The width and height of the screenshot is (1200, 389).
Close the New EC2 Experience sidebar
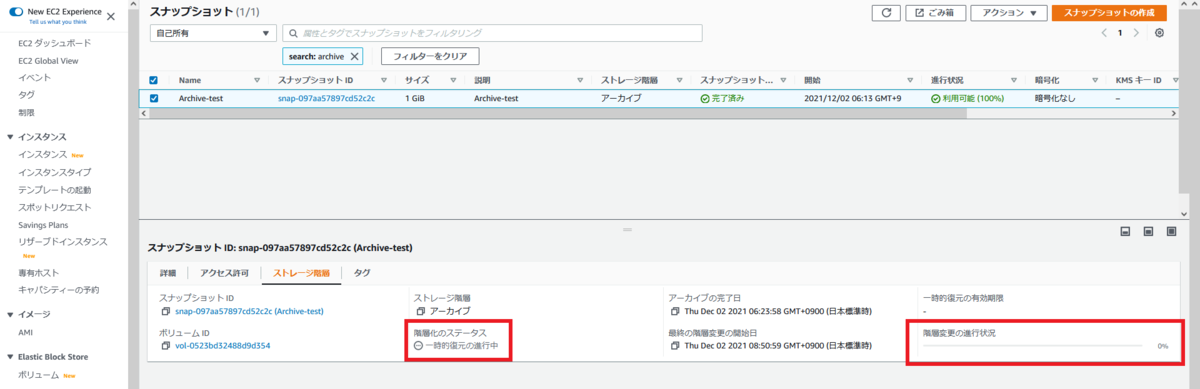111,17
